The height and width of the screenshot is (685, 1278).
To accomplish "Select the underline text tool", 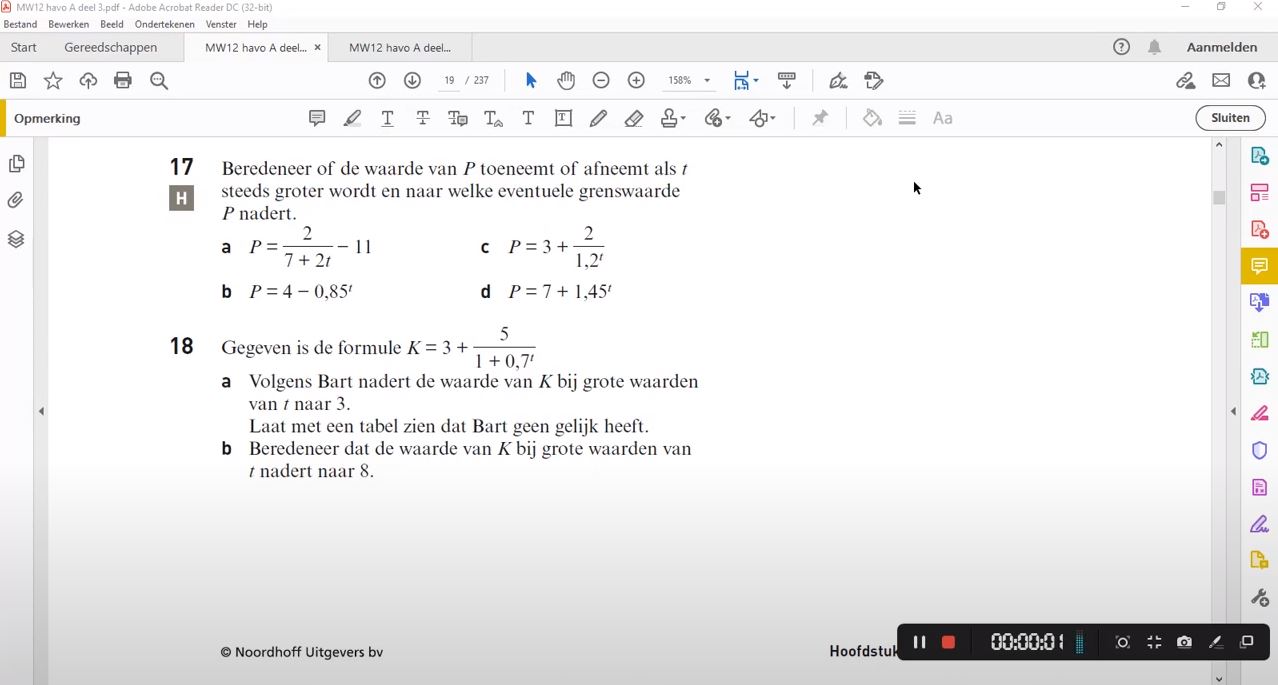I will tap(387, 118).
